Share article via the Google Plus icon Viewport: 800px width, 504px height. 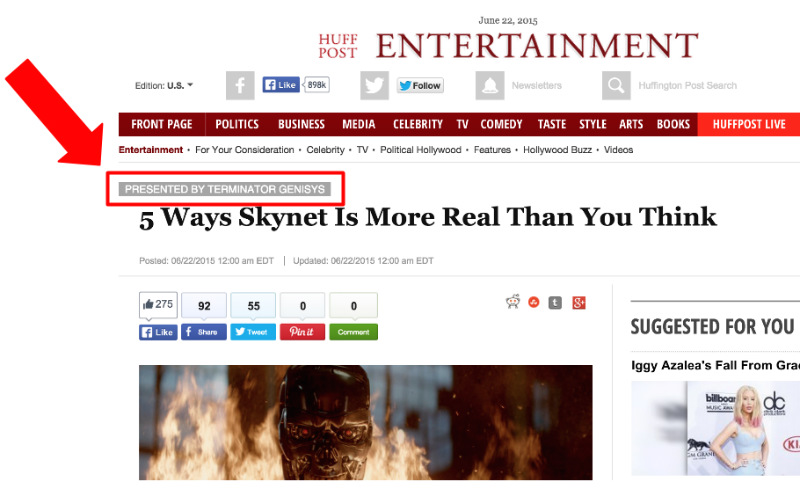pyautogui.click(x=579, y=303)
